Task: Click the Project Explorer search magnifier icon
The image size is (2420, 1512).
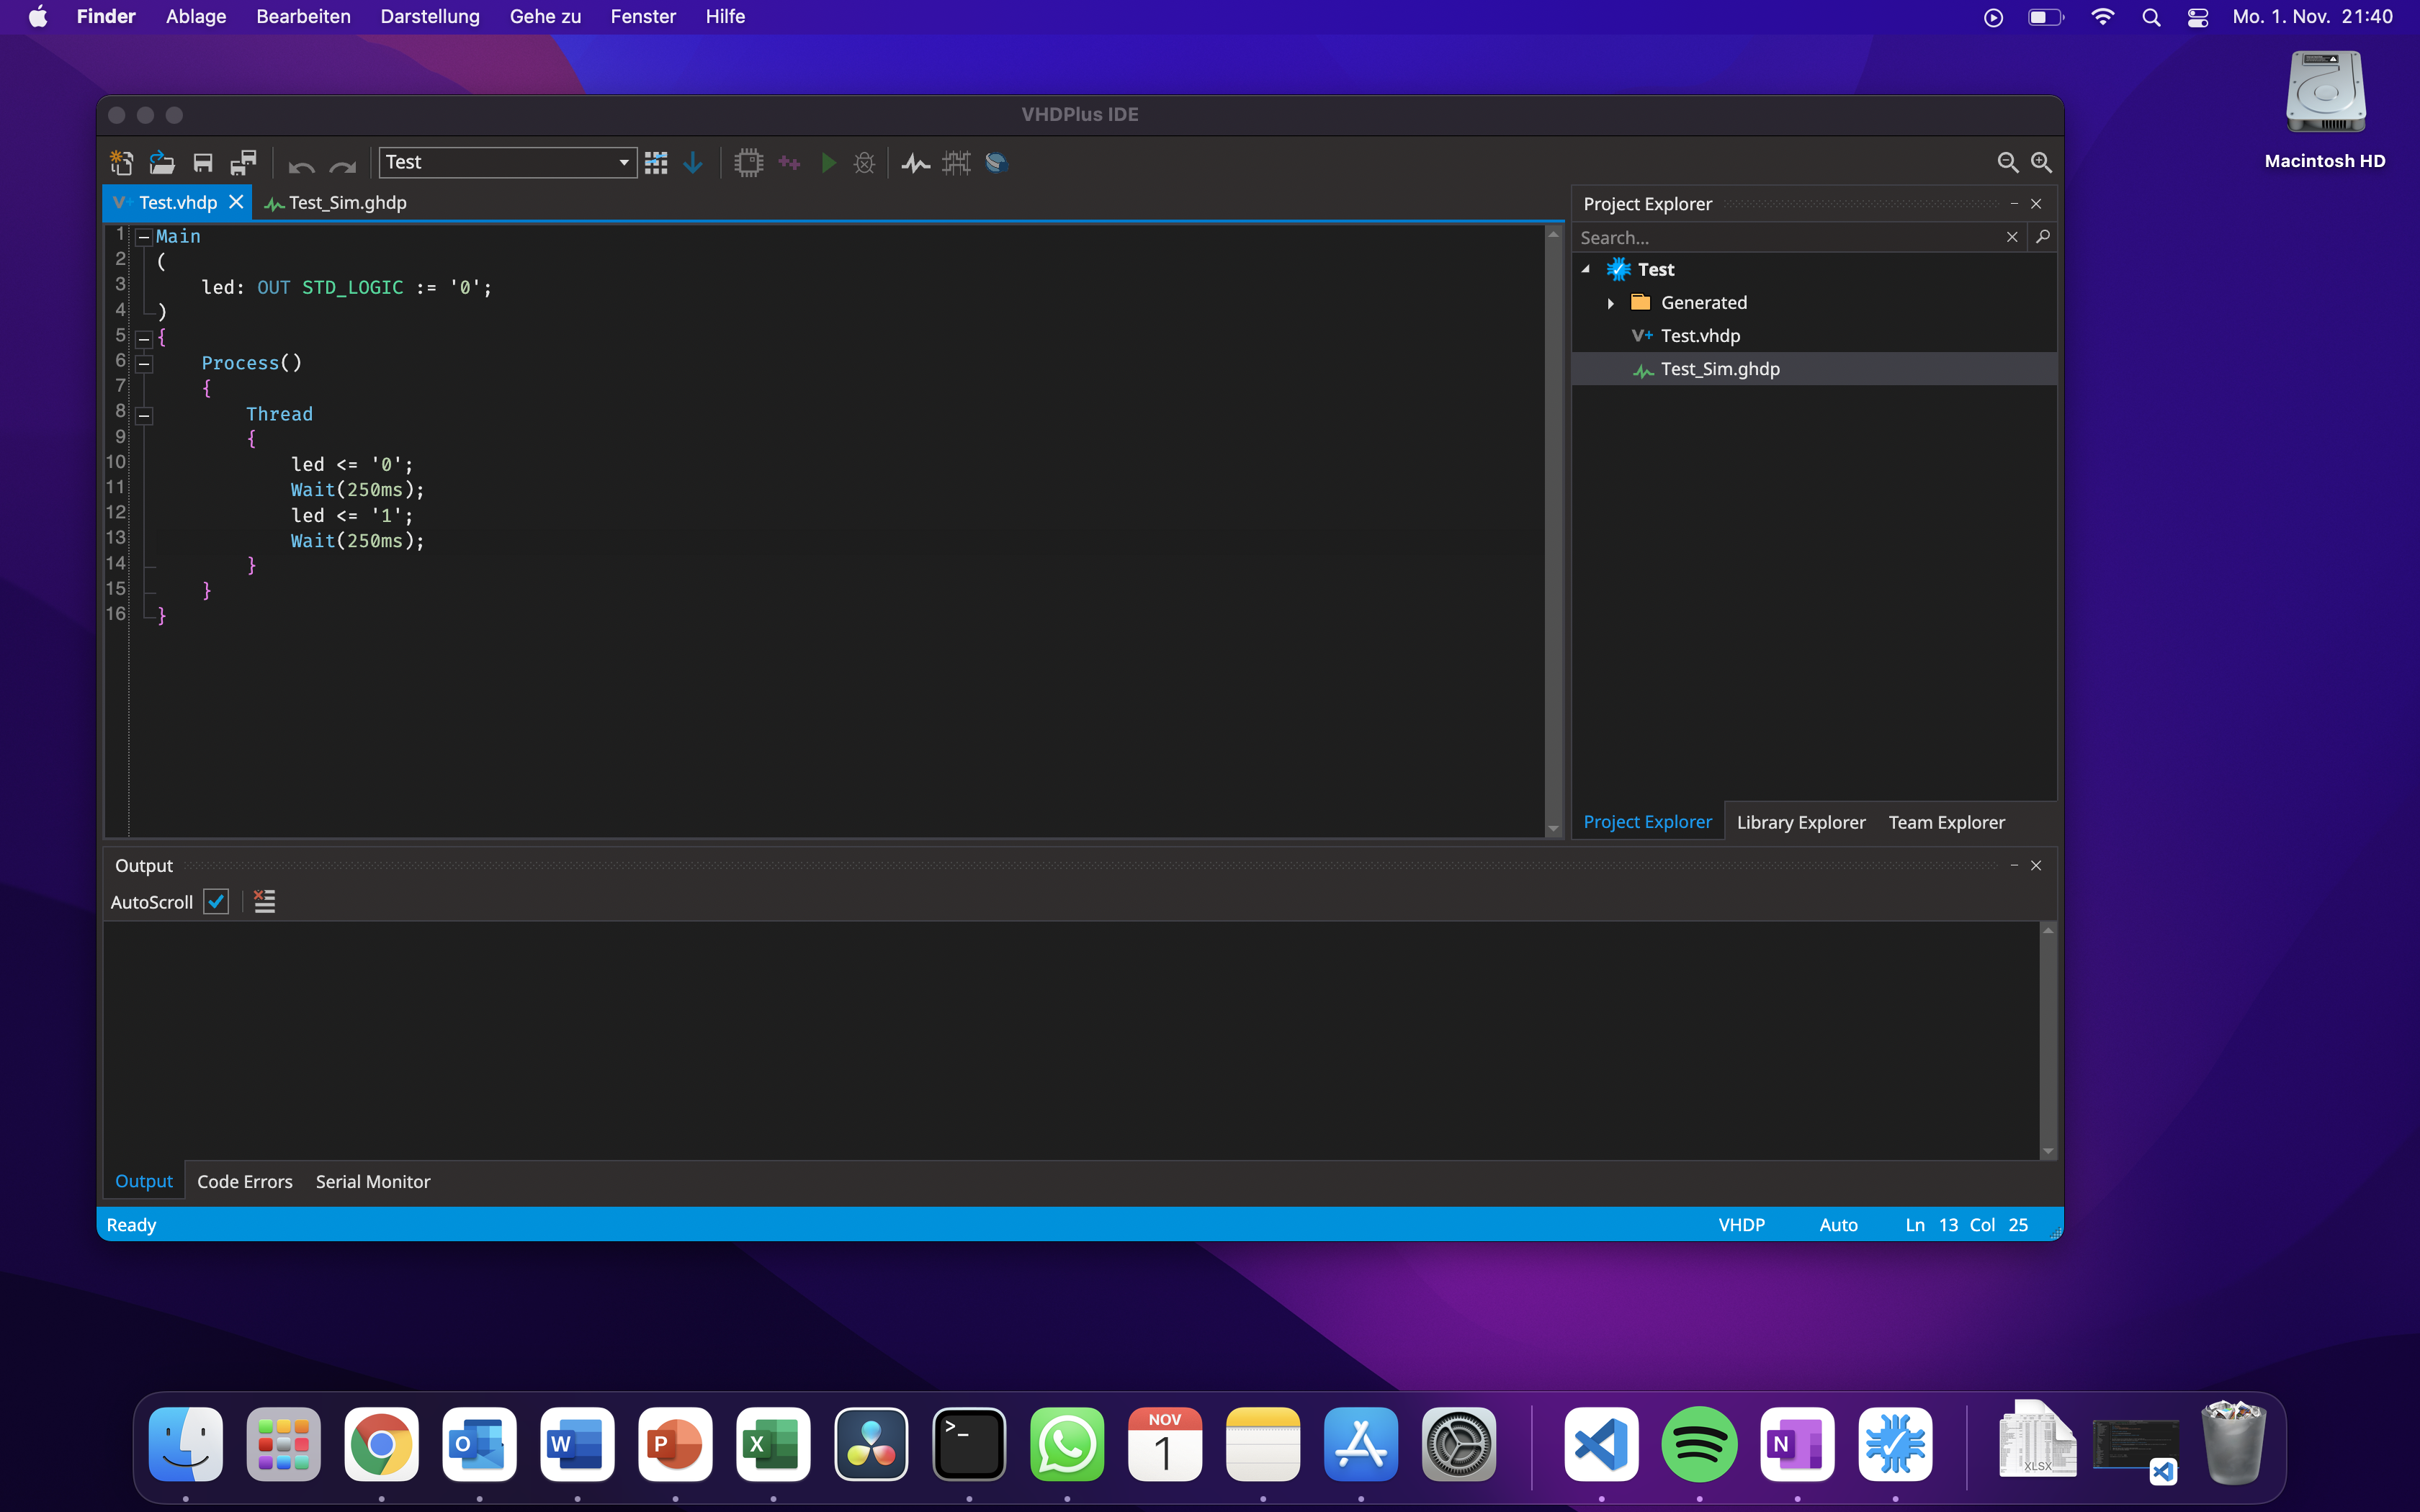Action: [x=2043, y=237]
